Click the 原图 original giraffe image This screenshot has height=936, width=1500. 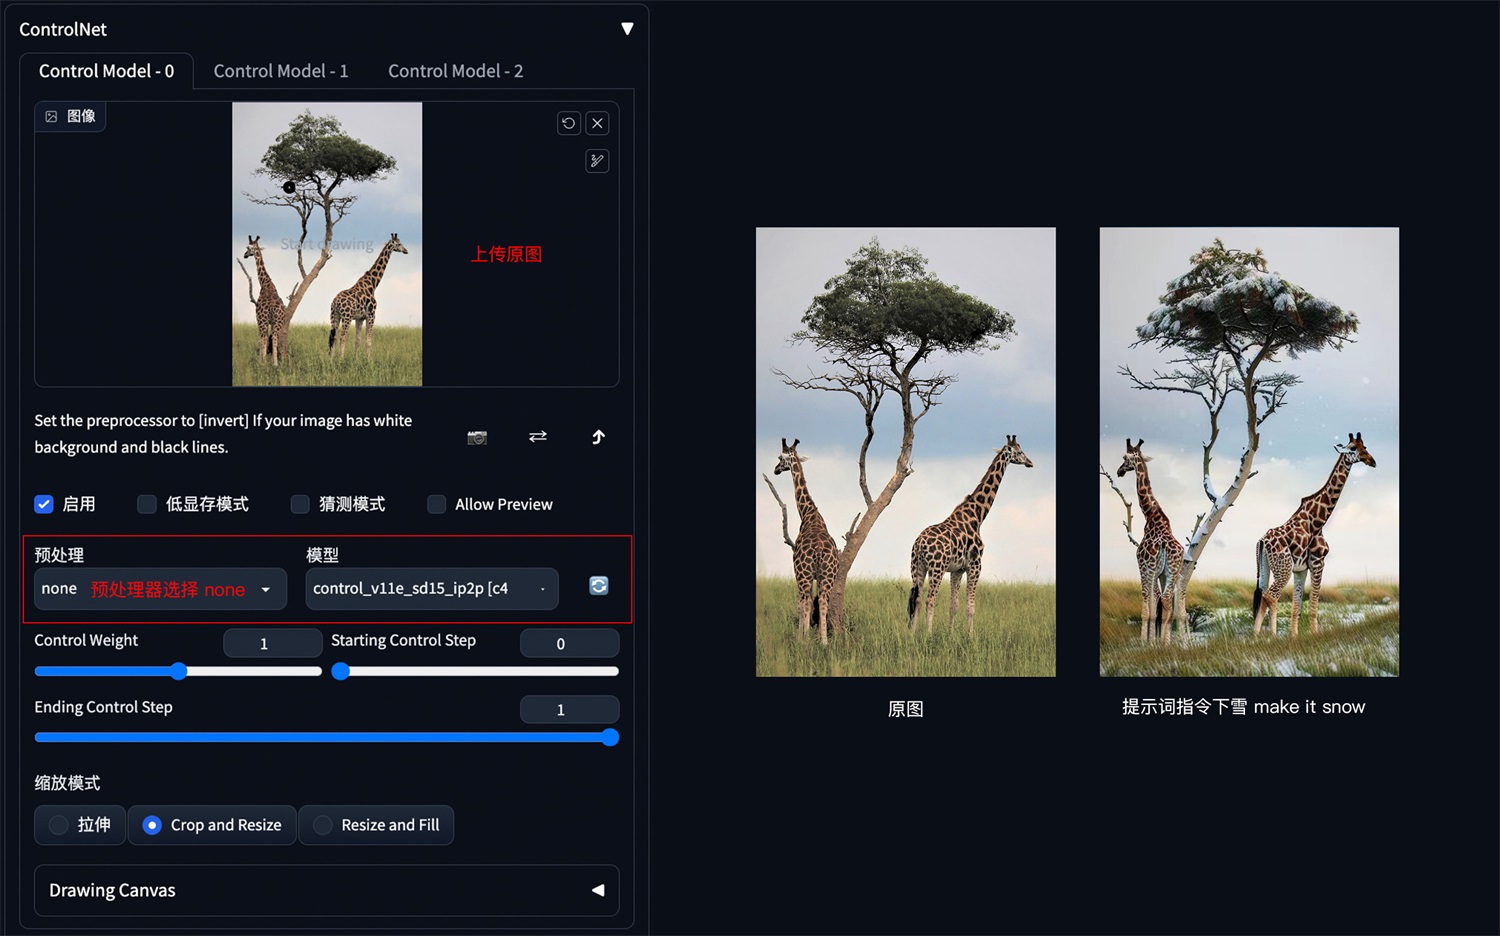tap(906, 452)
